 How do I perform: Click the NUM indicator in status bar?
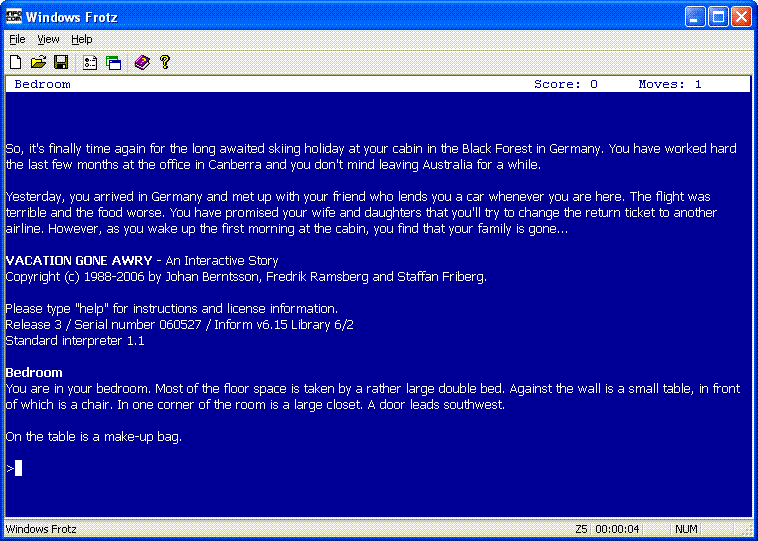coord(685,529)
